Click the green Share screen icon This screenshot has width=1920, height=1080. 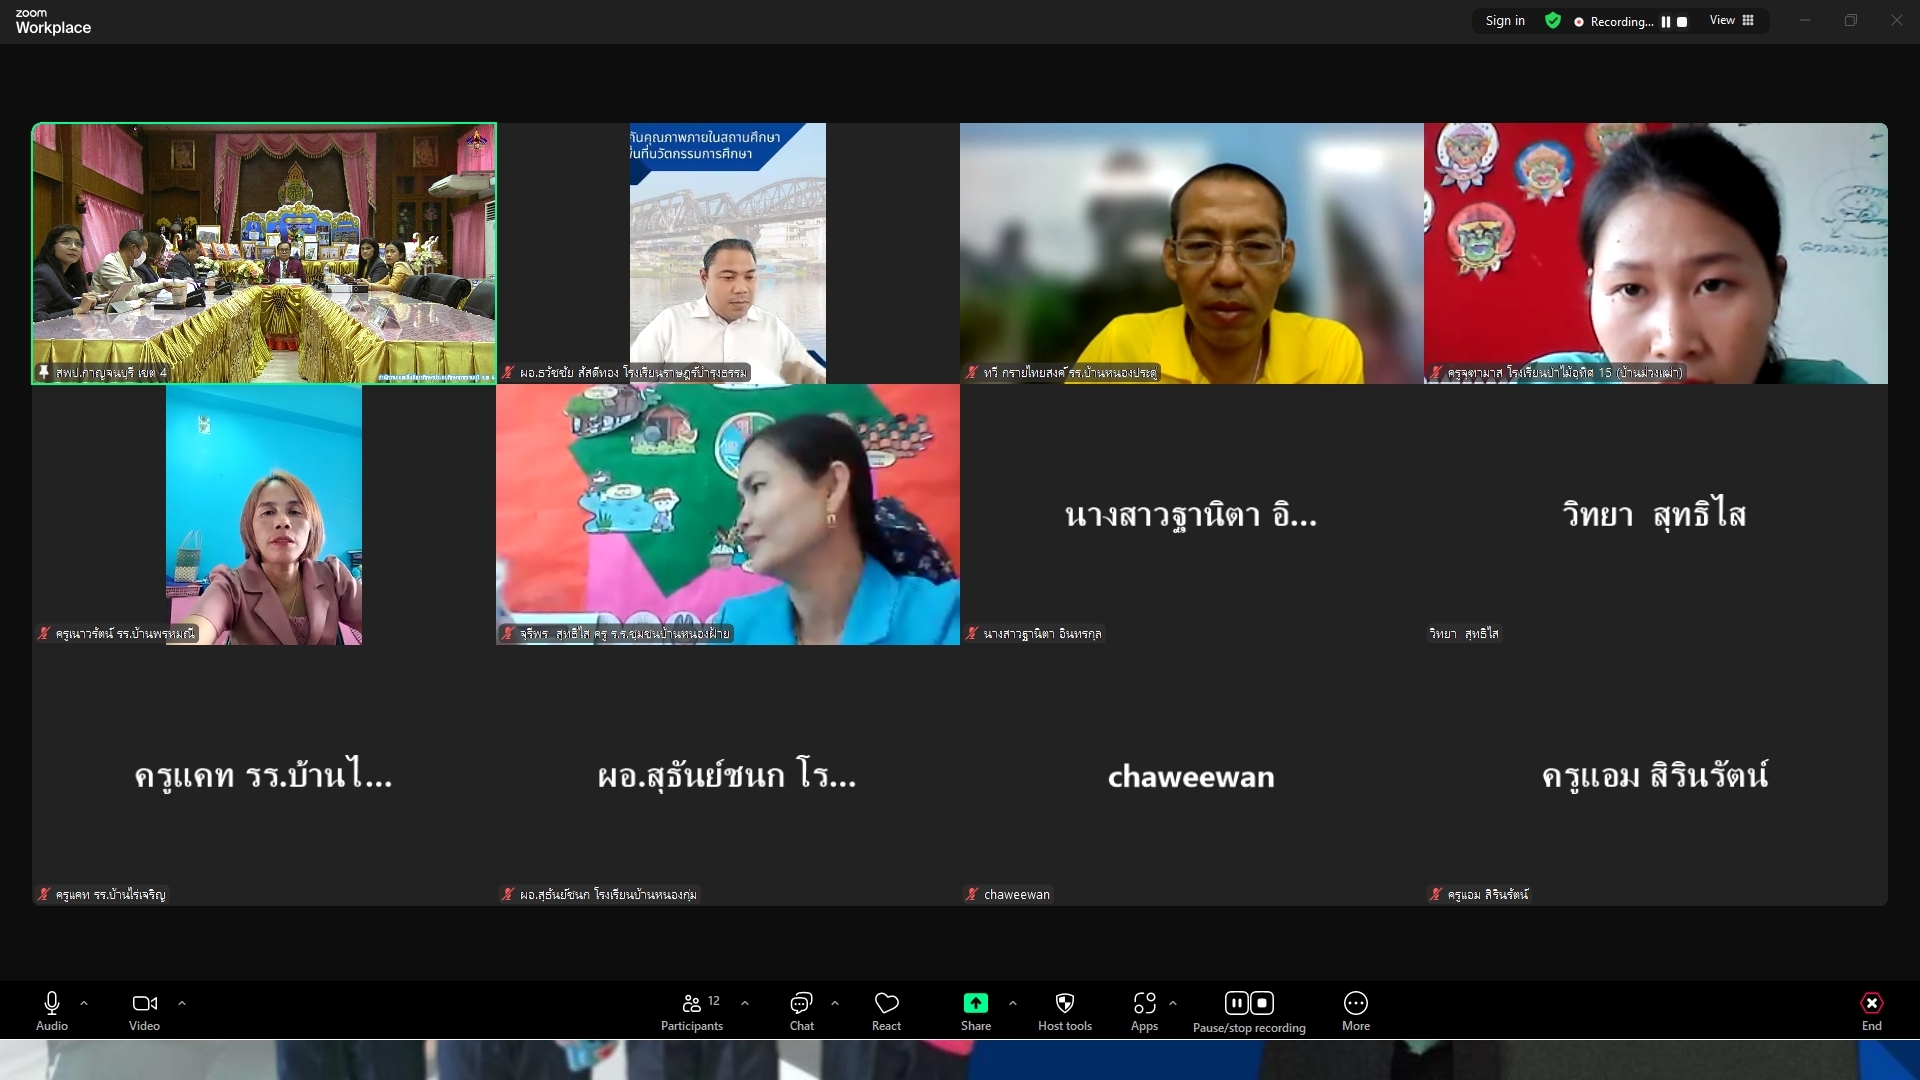click(975, 1003)
